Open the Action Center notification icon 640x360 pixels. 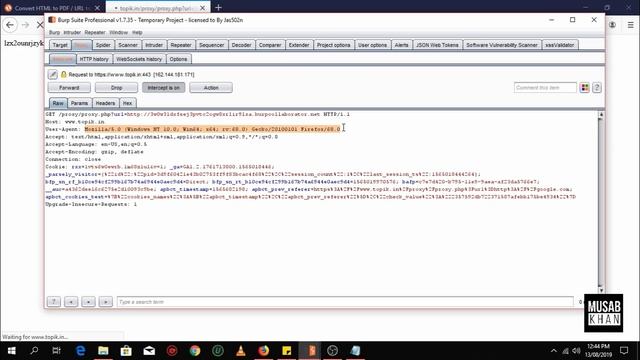pyautogui.click(x=624, y=351)
